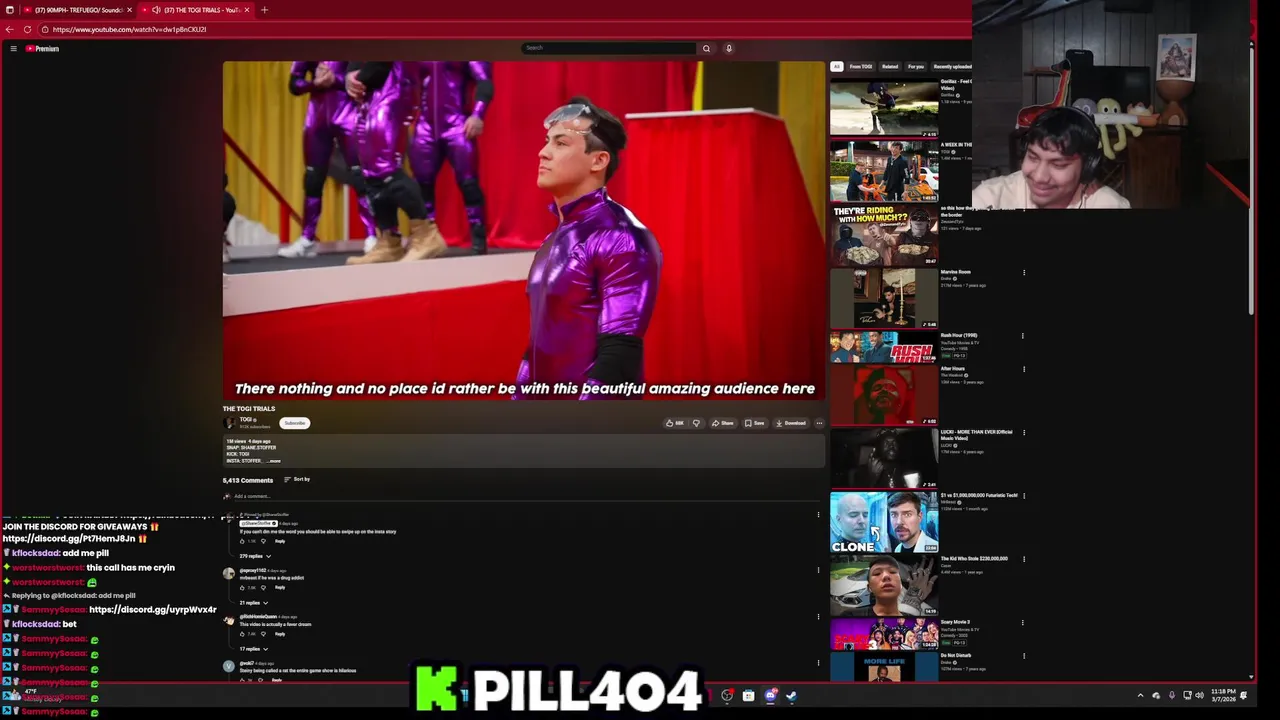Select the From TOGI filter chip
Screen dimensions: 1280x720
click(861, 66)
